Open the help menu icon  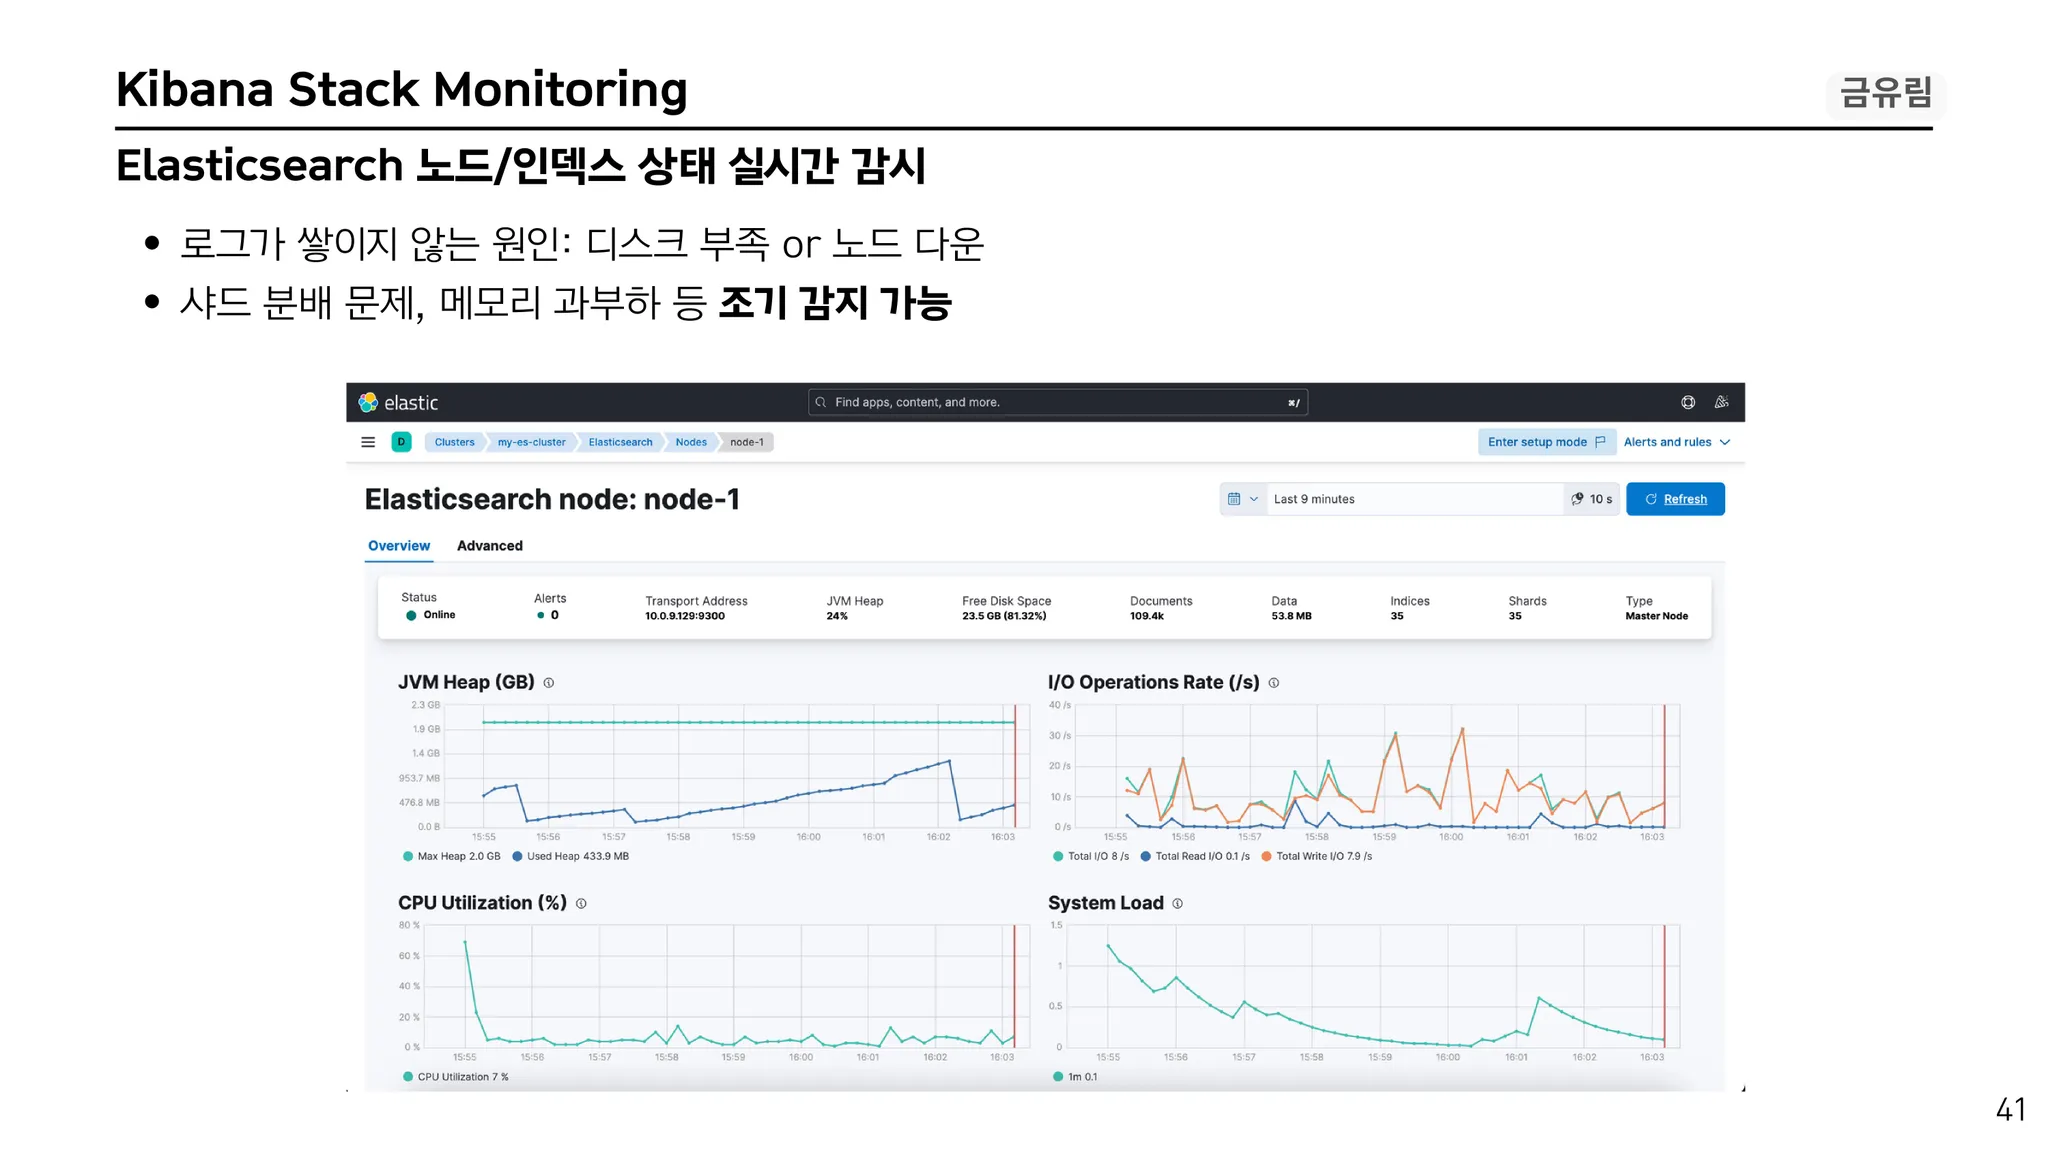(x=1688, y=402)
